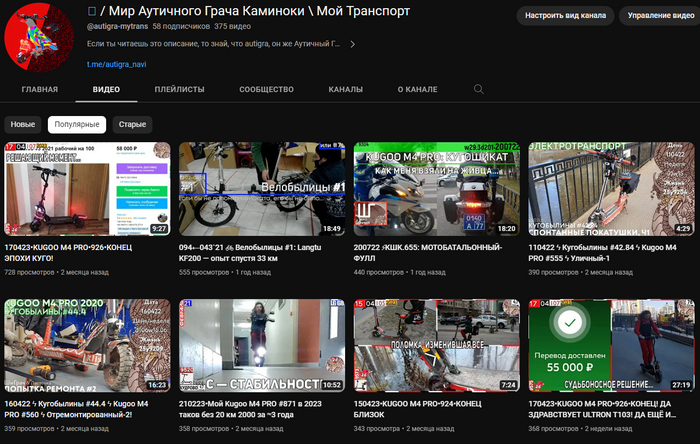This screenshot has height=444, width=700.
Task: Click the channel search magnifier icon
Action: [479, 89]
